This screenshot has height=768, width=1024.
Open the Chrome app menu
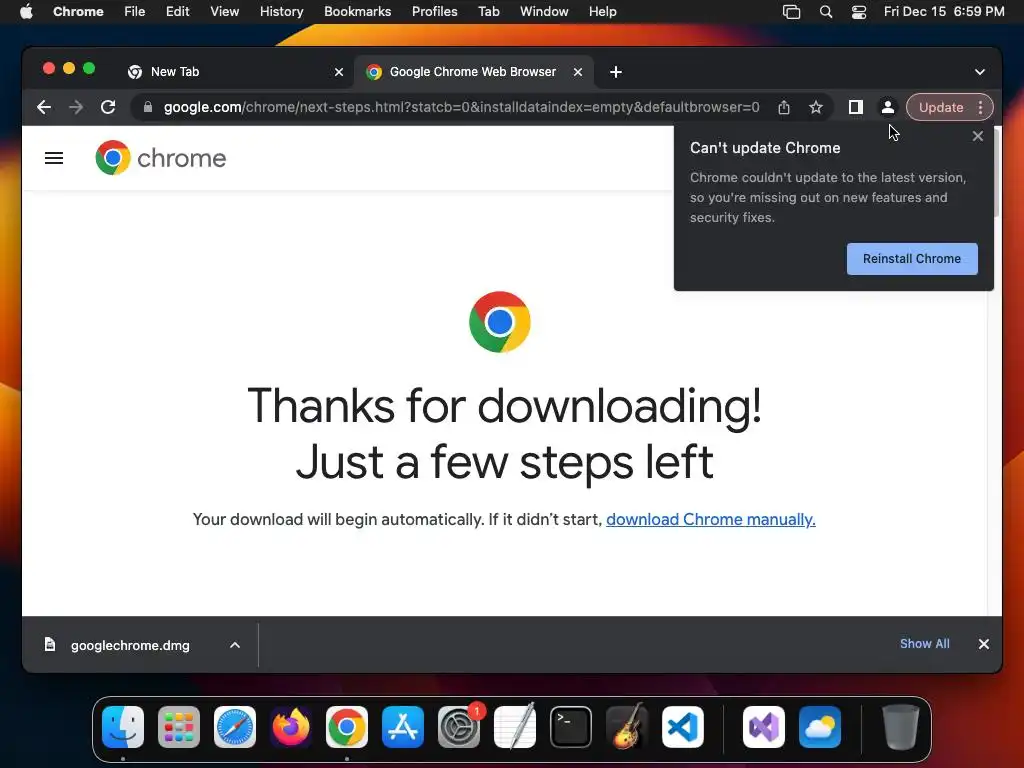78,12
